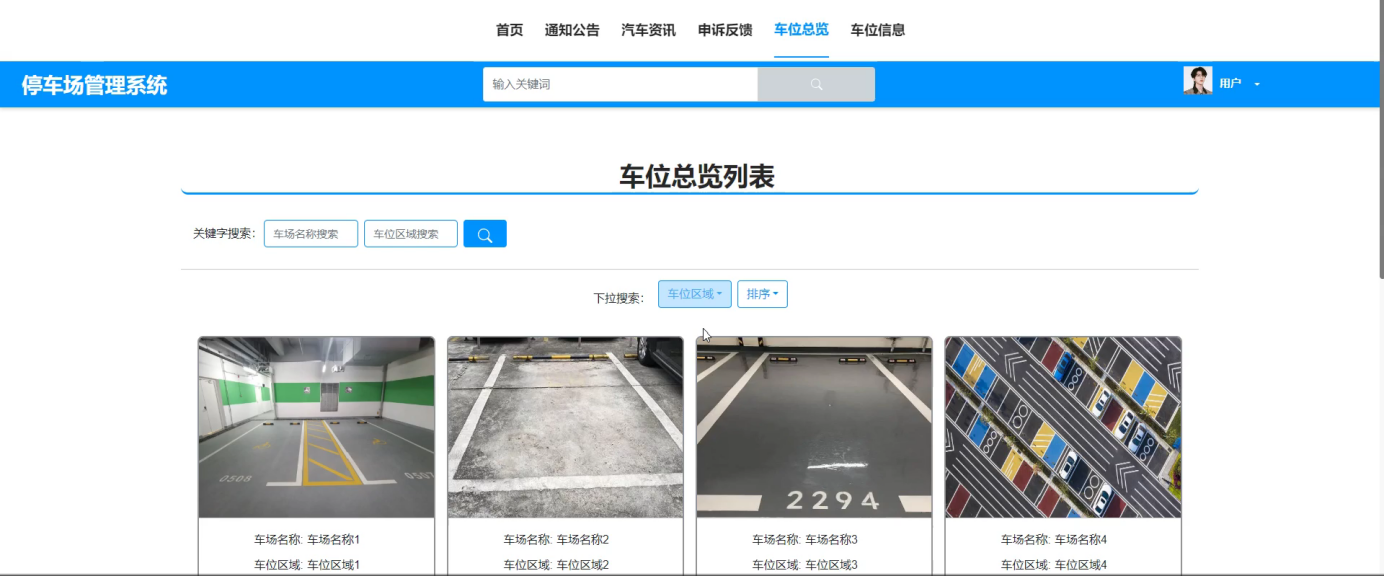The image size is (1384, 576).
Task: Click the text 车位区域1
Action: tap(333, 565)
